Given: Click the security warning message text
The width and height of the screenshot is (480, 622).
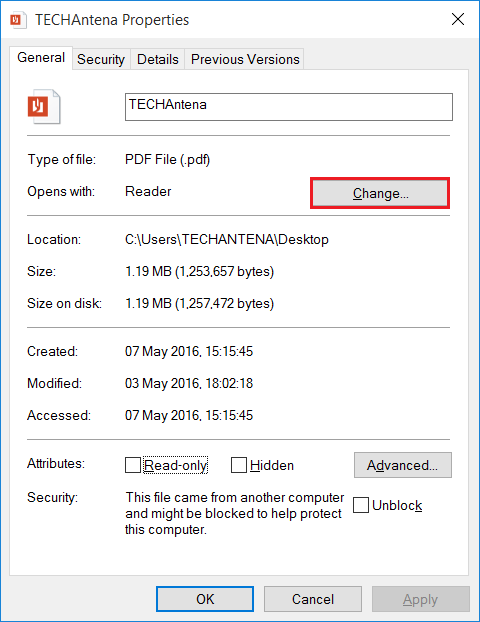Looking at the screenshot, I should 234,513.
